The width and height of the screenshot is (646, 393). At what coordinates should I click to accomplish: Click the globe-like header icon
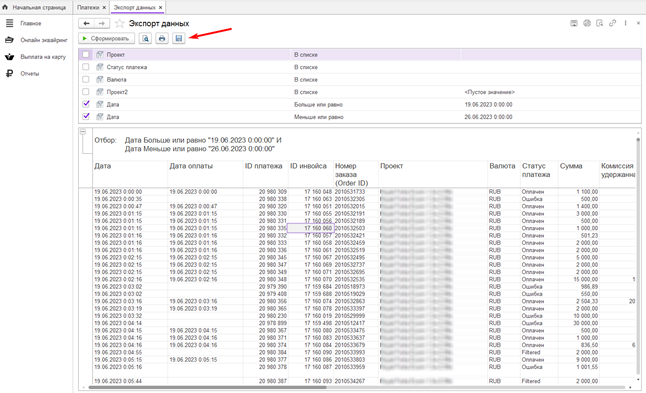point(587,23)
